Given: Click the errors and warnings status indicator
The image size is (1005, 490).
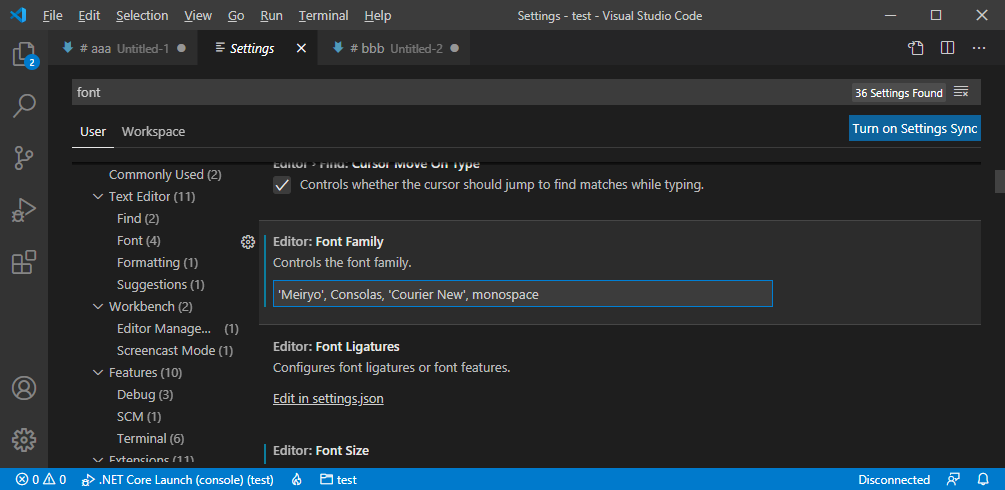Looking at the screenshot, I should (x=41, y=480).
